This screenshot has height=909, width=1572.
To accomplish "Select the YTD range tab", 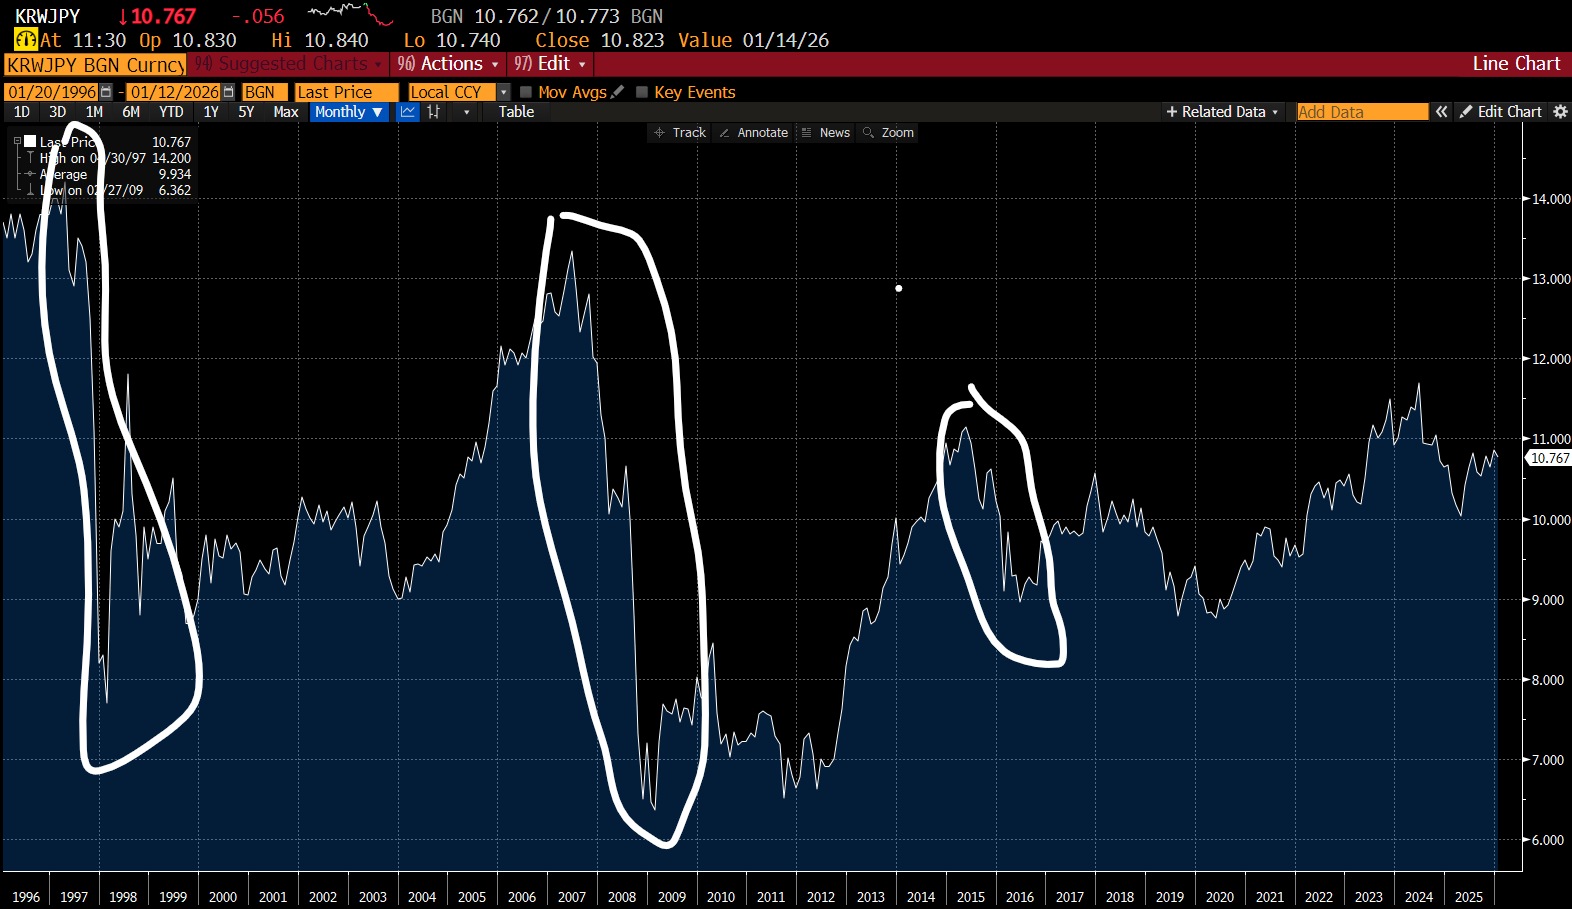I will (171, 112).
